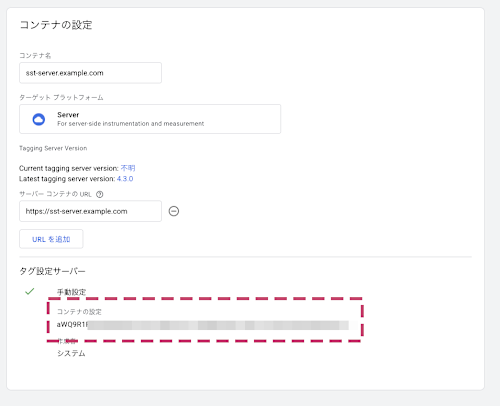Click the blue cloud Server icon
Viewport: 500px width, 406px height.
pyautogui.click(x=39, y=119)
